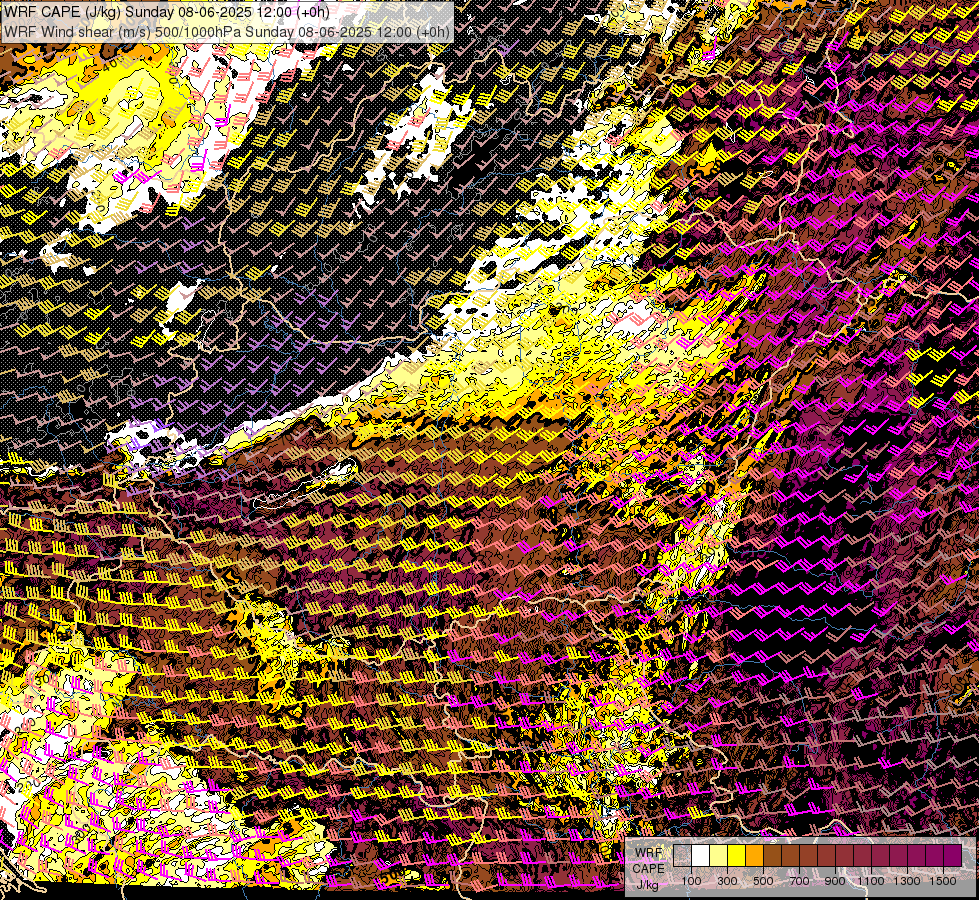This screenshot has height=900, width=979.
Task: Click the legend value 100
Action: coord(691,881)
